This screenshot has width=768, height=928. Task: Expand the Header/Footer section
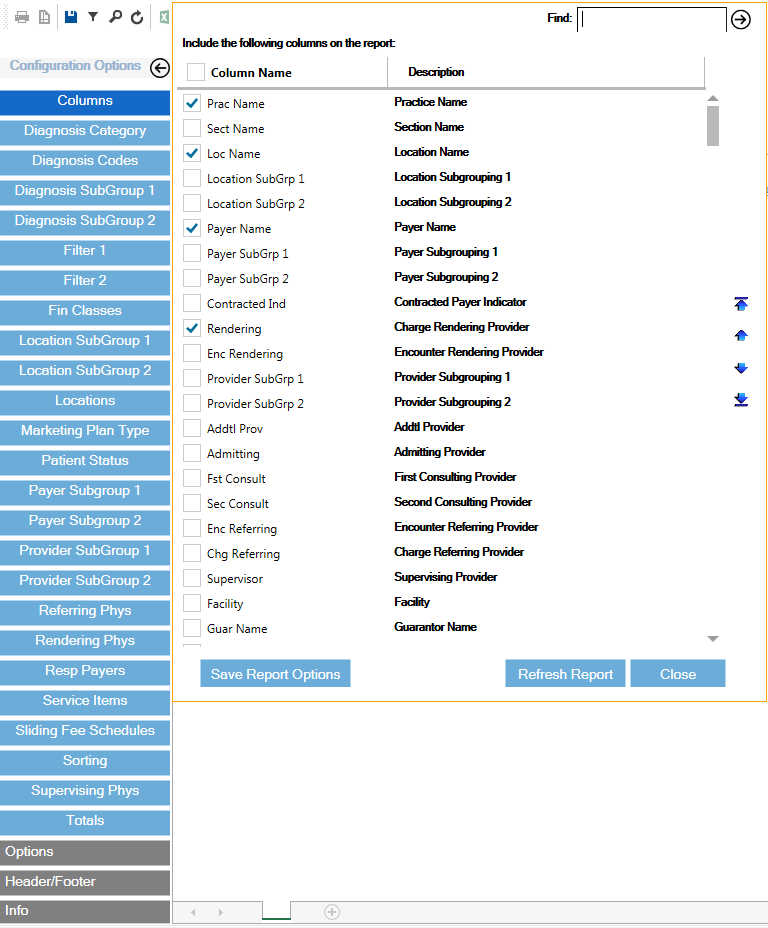pos(85,882)
